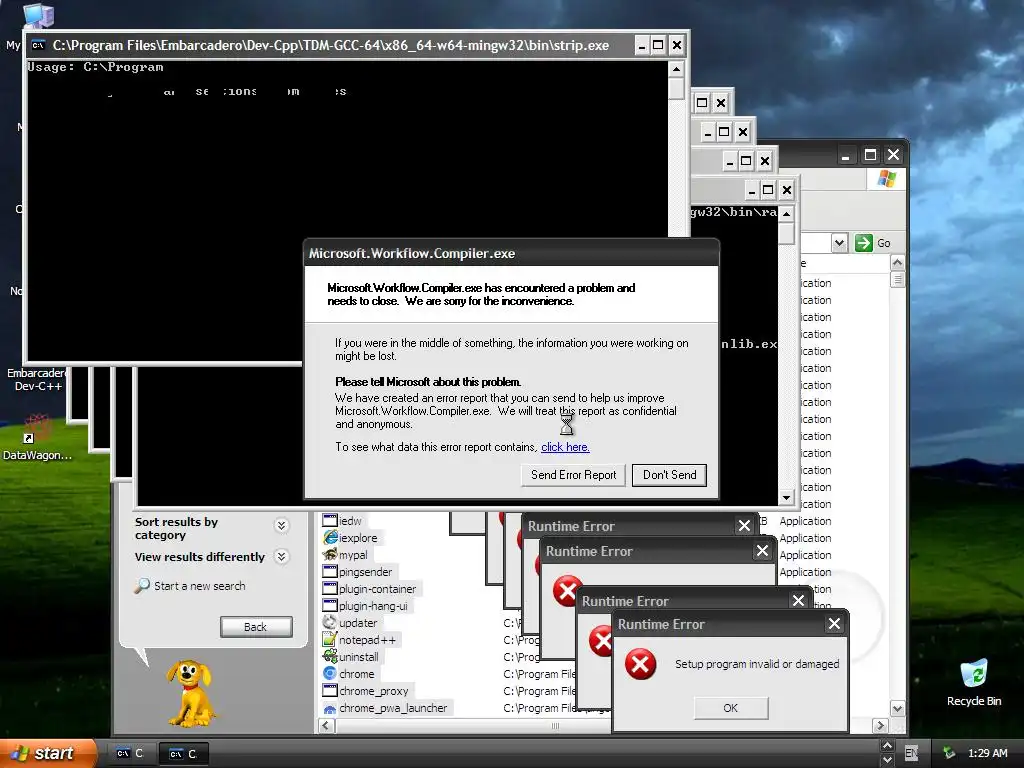
Task: Select the plugin-container file icon
Action: coord(330,588)
